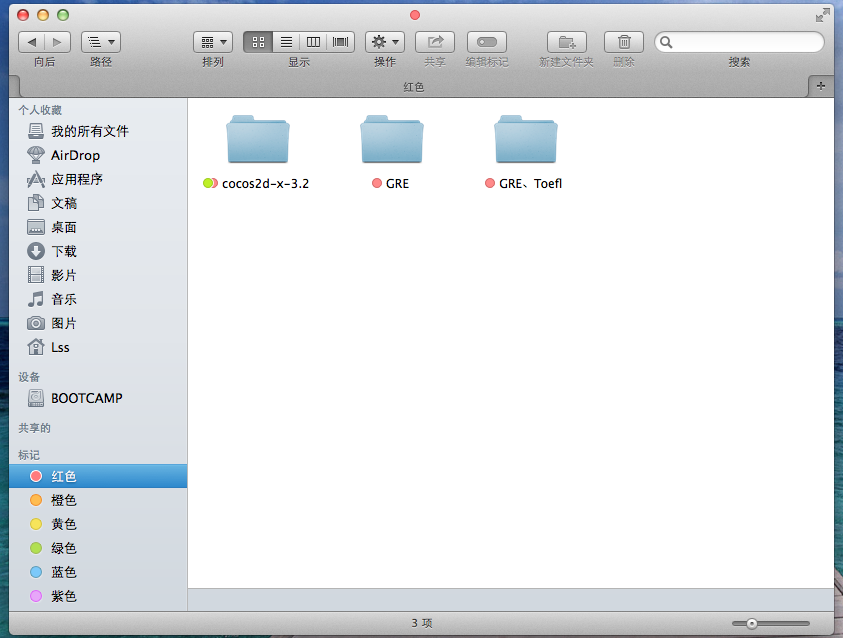The width and height of the screenshot is (843, 638).
Task: Open AirDrop in sidebar
Action: tap(98, 155)
